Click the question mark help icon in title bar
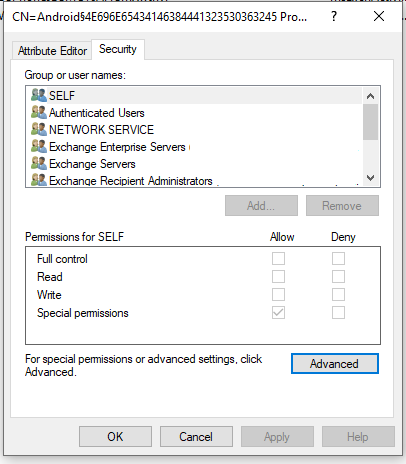The image size is (406, 464). [x=334, y=16]
